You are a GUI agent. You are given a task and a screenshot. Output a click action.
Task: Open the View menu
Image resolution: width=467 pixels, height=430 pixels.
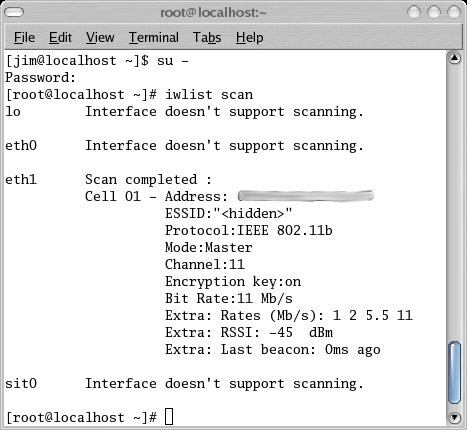point(100,37)
